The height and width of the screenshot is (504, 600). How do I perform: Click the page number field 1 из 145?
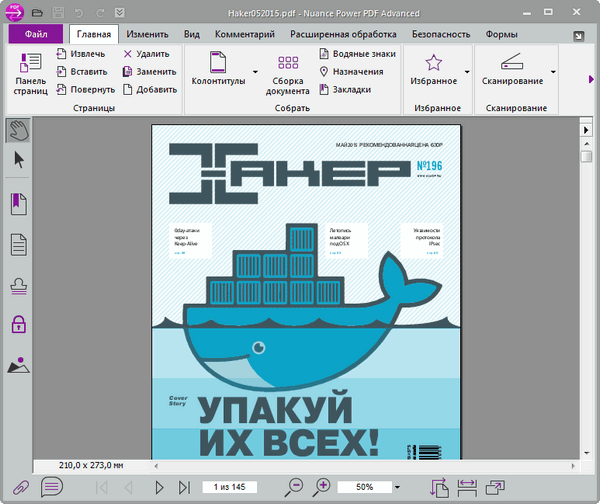[x=230, y=487]
